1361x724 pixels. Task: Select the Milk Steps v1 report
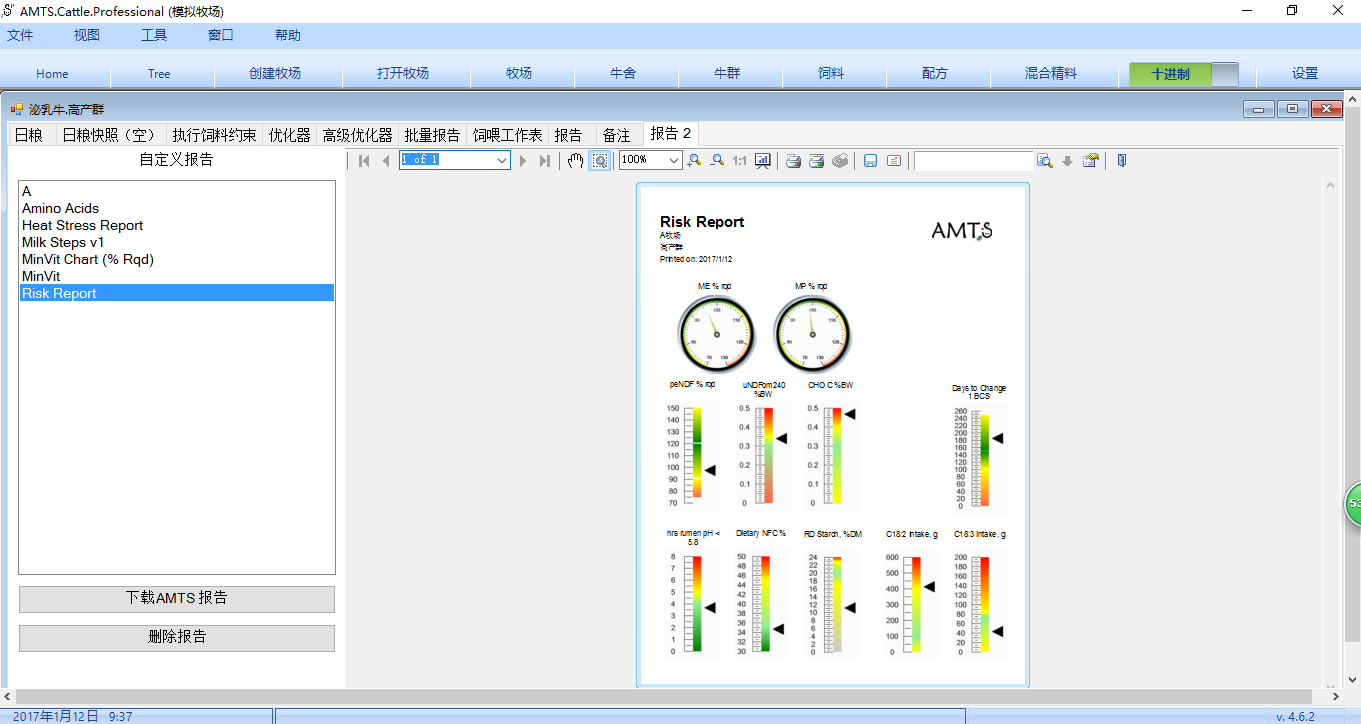pyautogui.click(x=177, y=242)
